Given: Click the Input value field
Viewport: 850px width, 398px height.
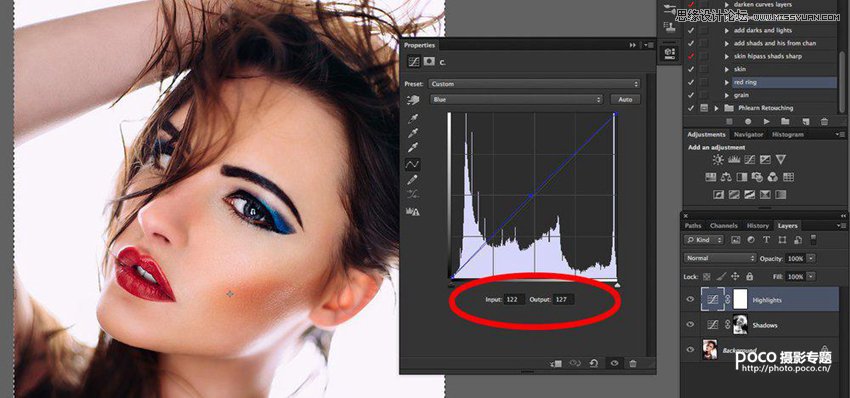Looking at the screenshot, I should [x=514, y=299].
